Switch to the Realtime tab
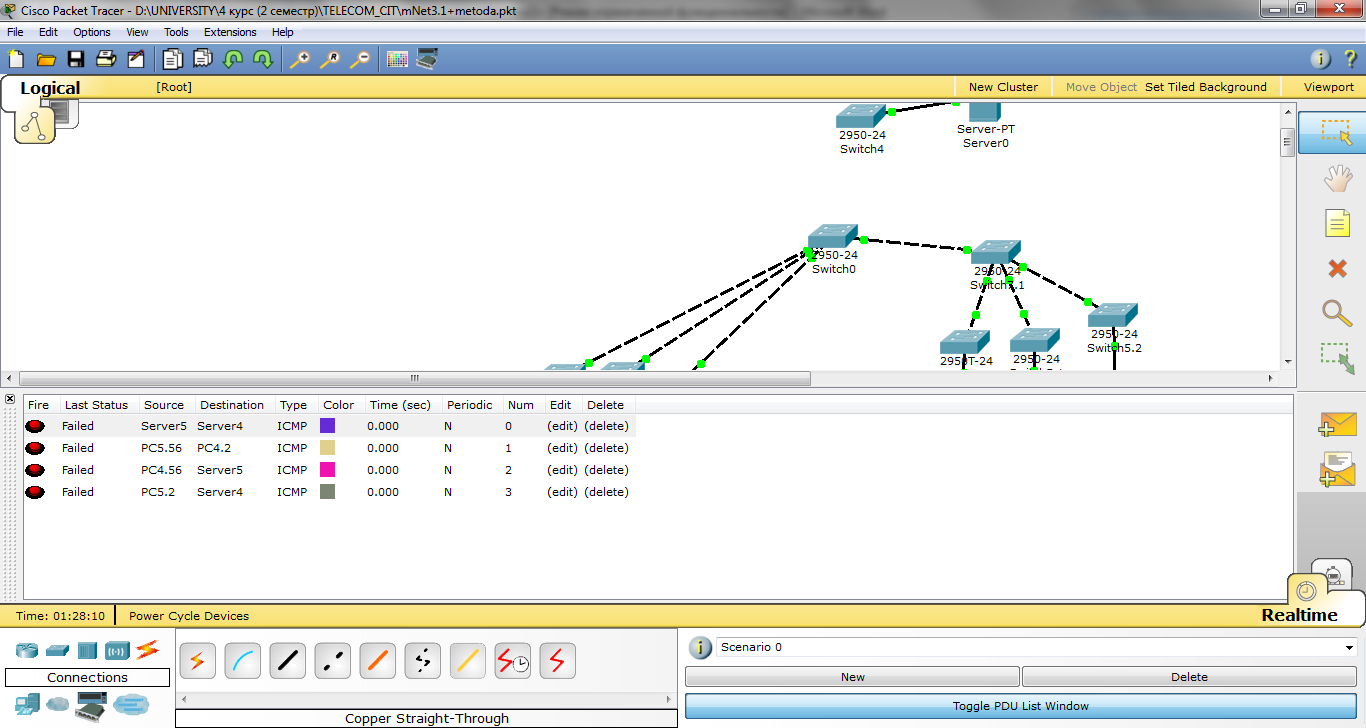 [x=1299, y=615]
